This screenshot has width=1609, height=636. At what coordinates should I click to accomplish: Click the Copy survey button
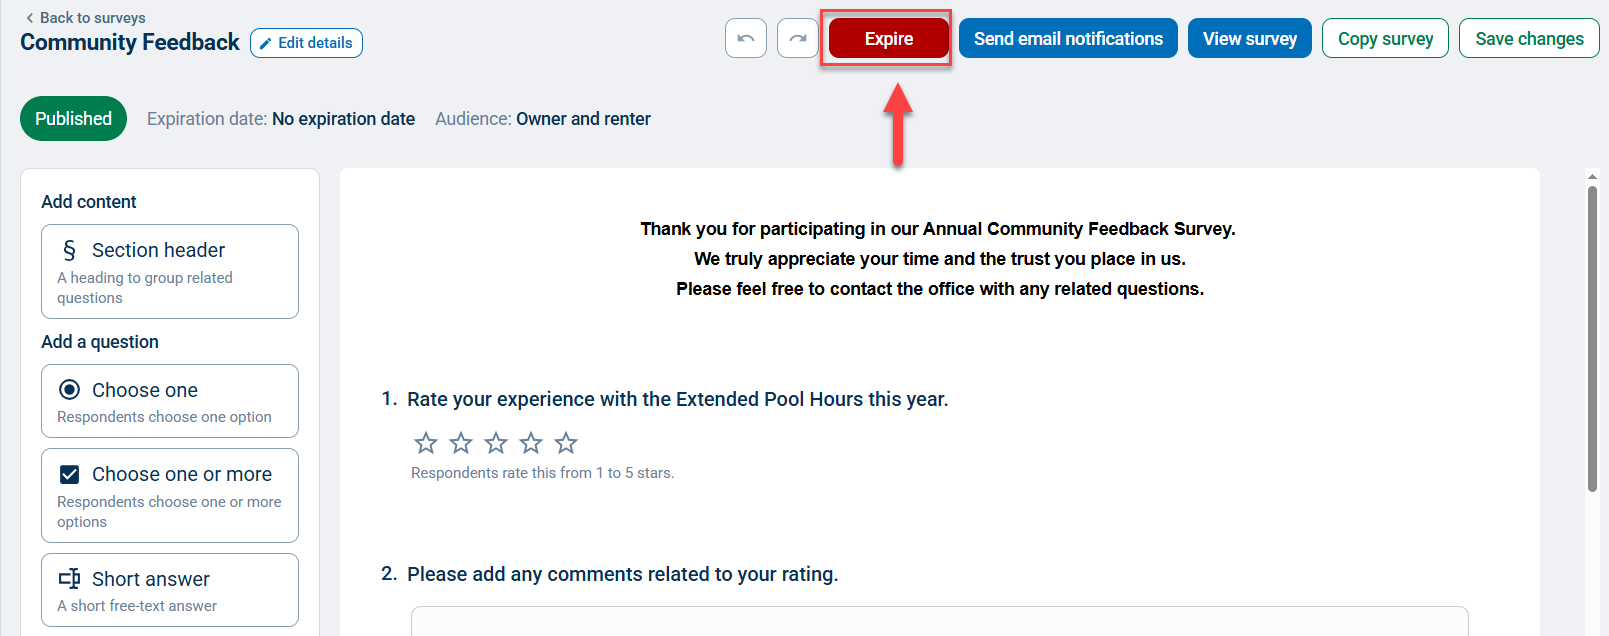[x=1385, y=39]
